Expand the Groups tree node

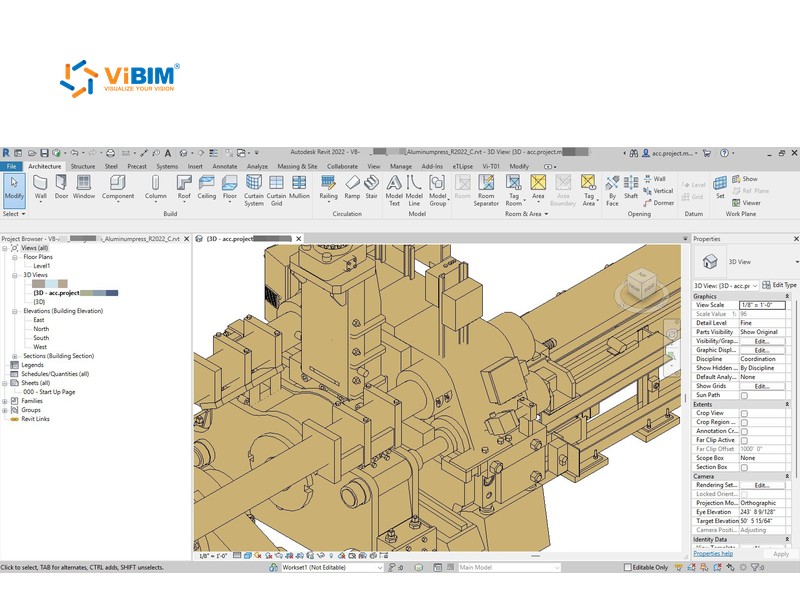click(x=5, y=410)
